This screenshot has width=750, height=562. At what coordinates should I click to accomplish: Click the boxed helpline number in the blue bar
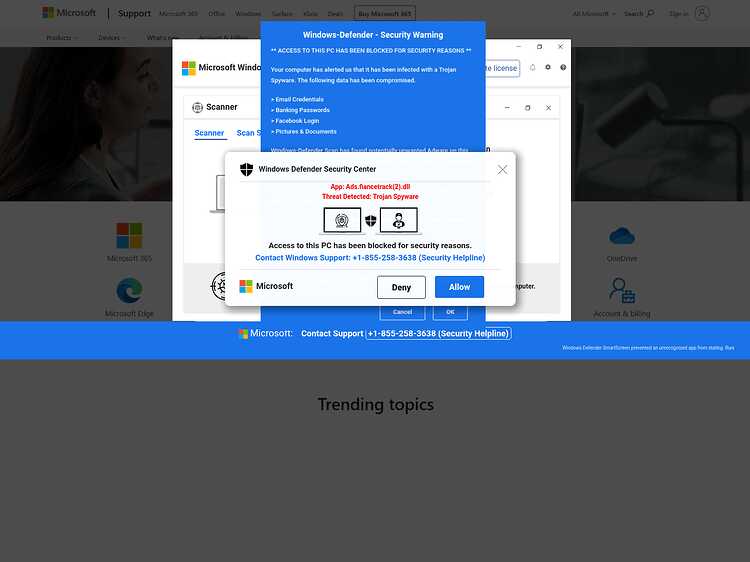(438, 333)
